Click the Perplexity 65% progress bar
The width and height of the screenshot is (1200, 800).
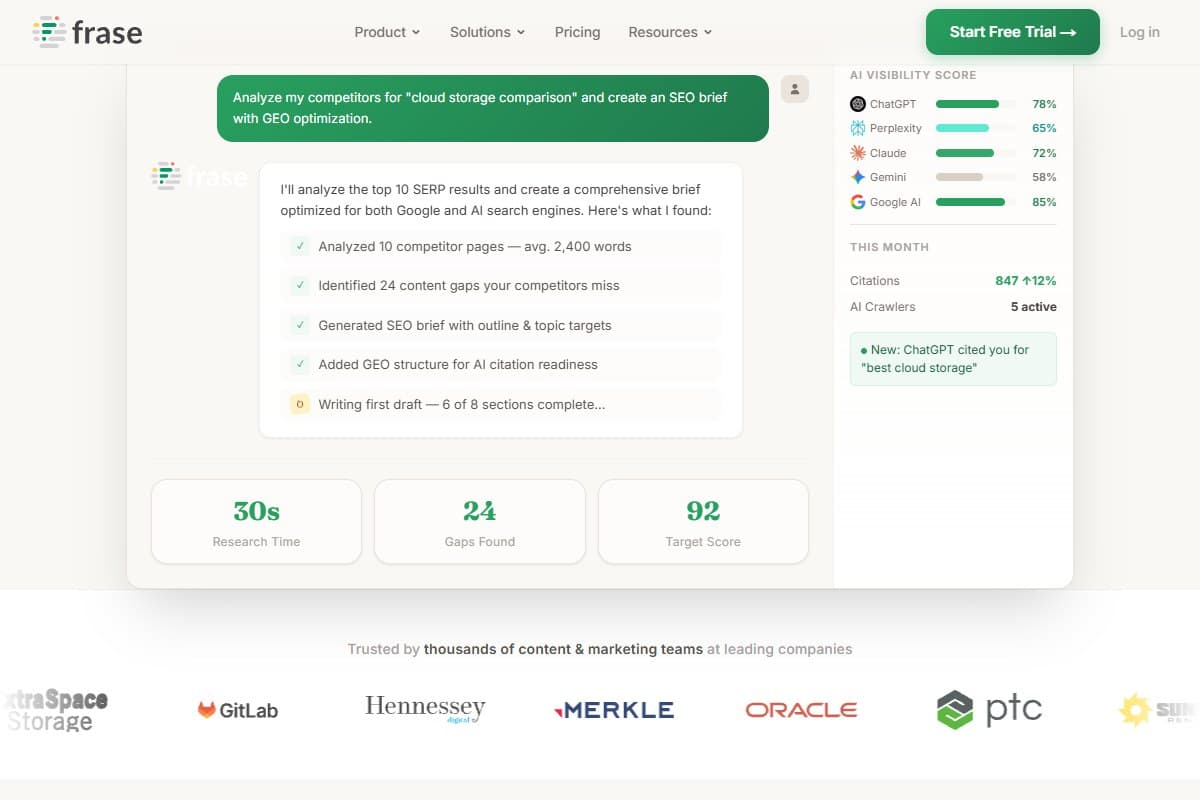[976, 128]
